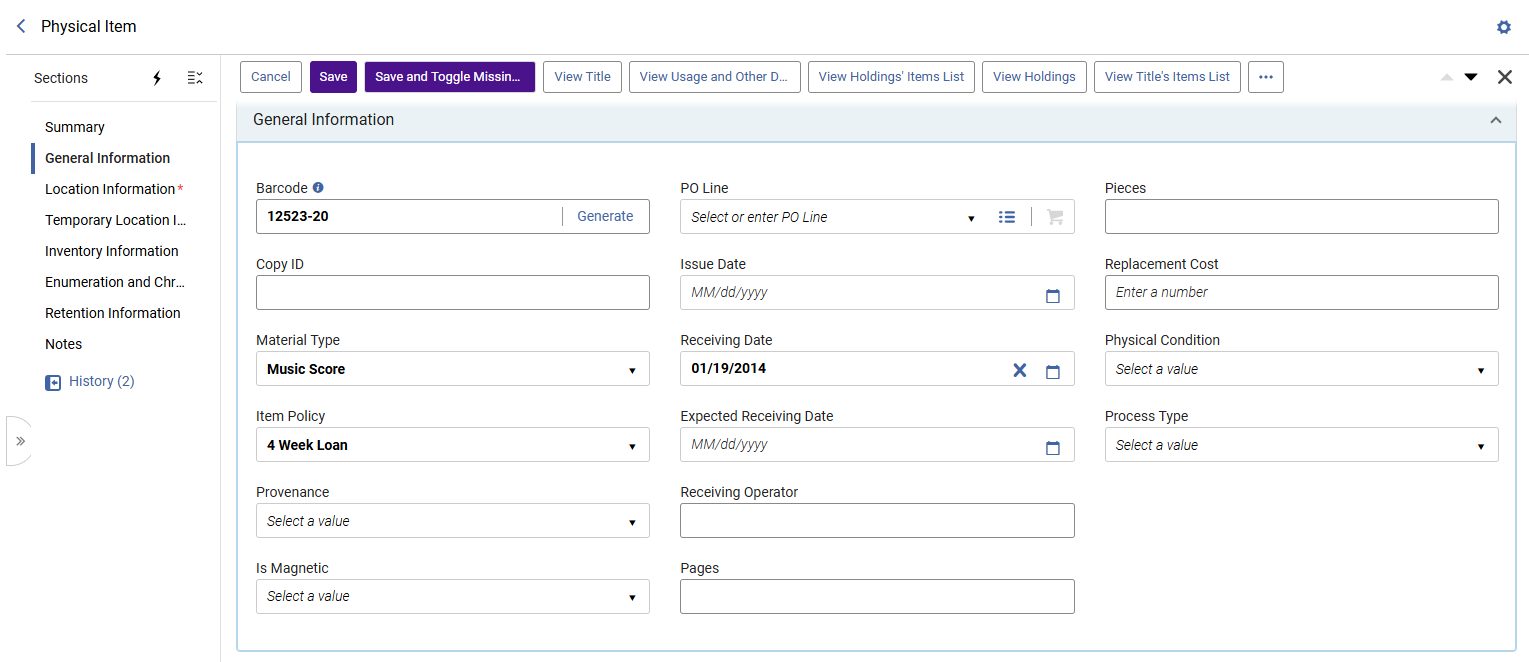The image size is (1529, 662).
Task: Open the Provenance dropdown
Action: pyautogui.click(x=453, y=521)
